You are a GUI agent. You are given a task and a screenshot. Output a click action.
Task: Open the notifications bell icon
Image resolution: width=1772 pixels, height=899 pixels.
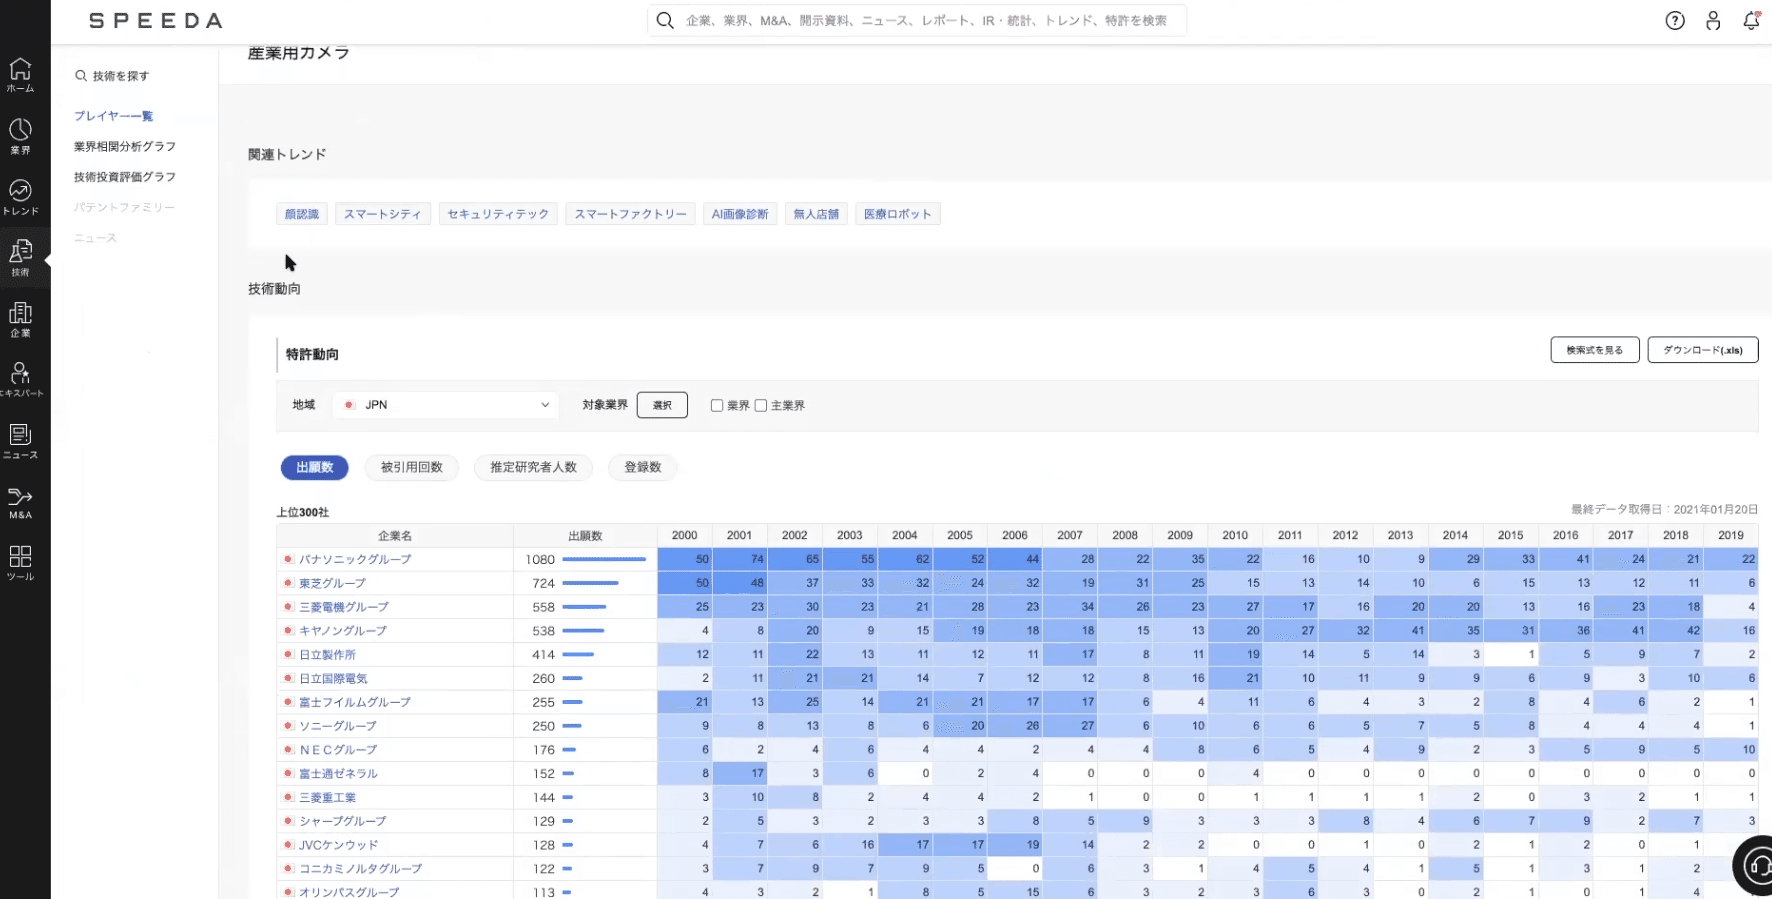click(1751, 20)
